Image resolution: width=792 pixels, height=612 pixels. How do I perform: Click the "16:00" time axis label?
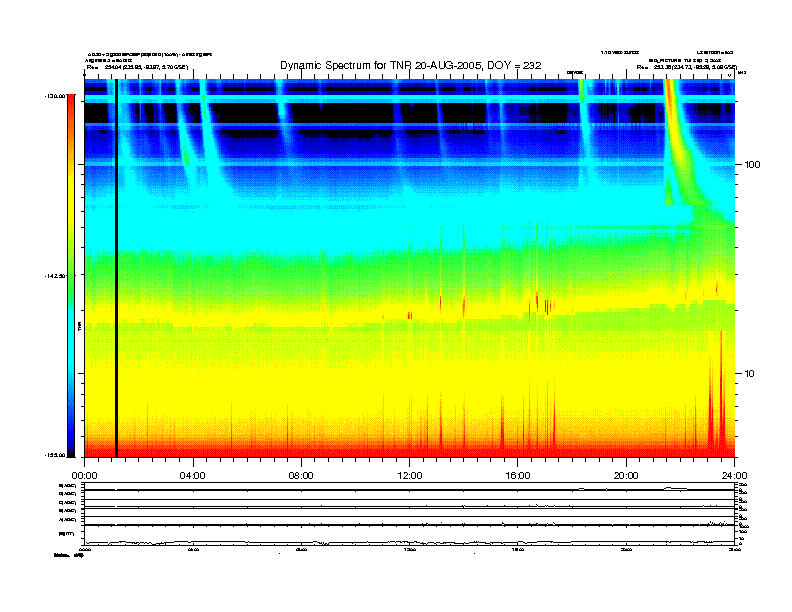(x=518, y=476)
